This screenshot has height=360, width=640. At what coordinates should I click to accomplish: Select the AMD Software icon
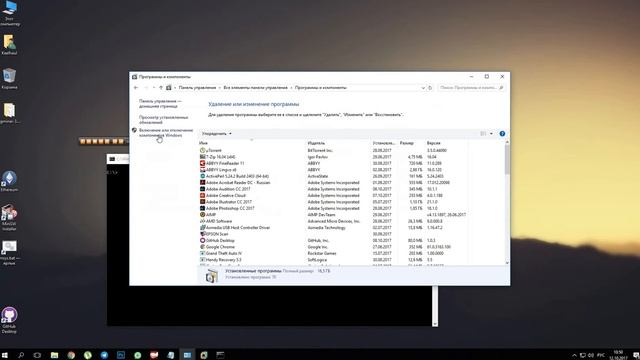(x=202, y=221)
